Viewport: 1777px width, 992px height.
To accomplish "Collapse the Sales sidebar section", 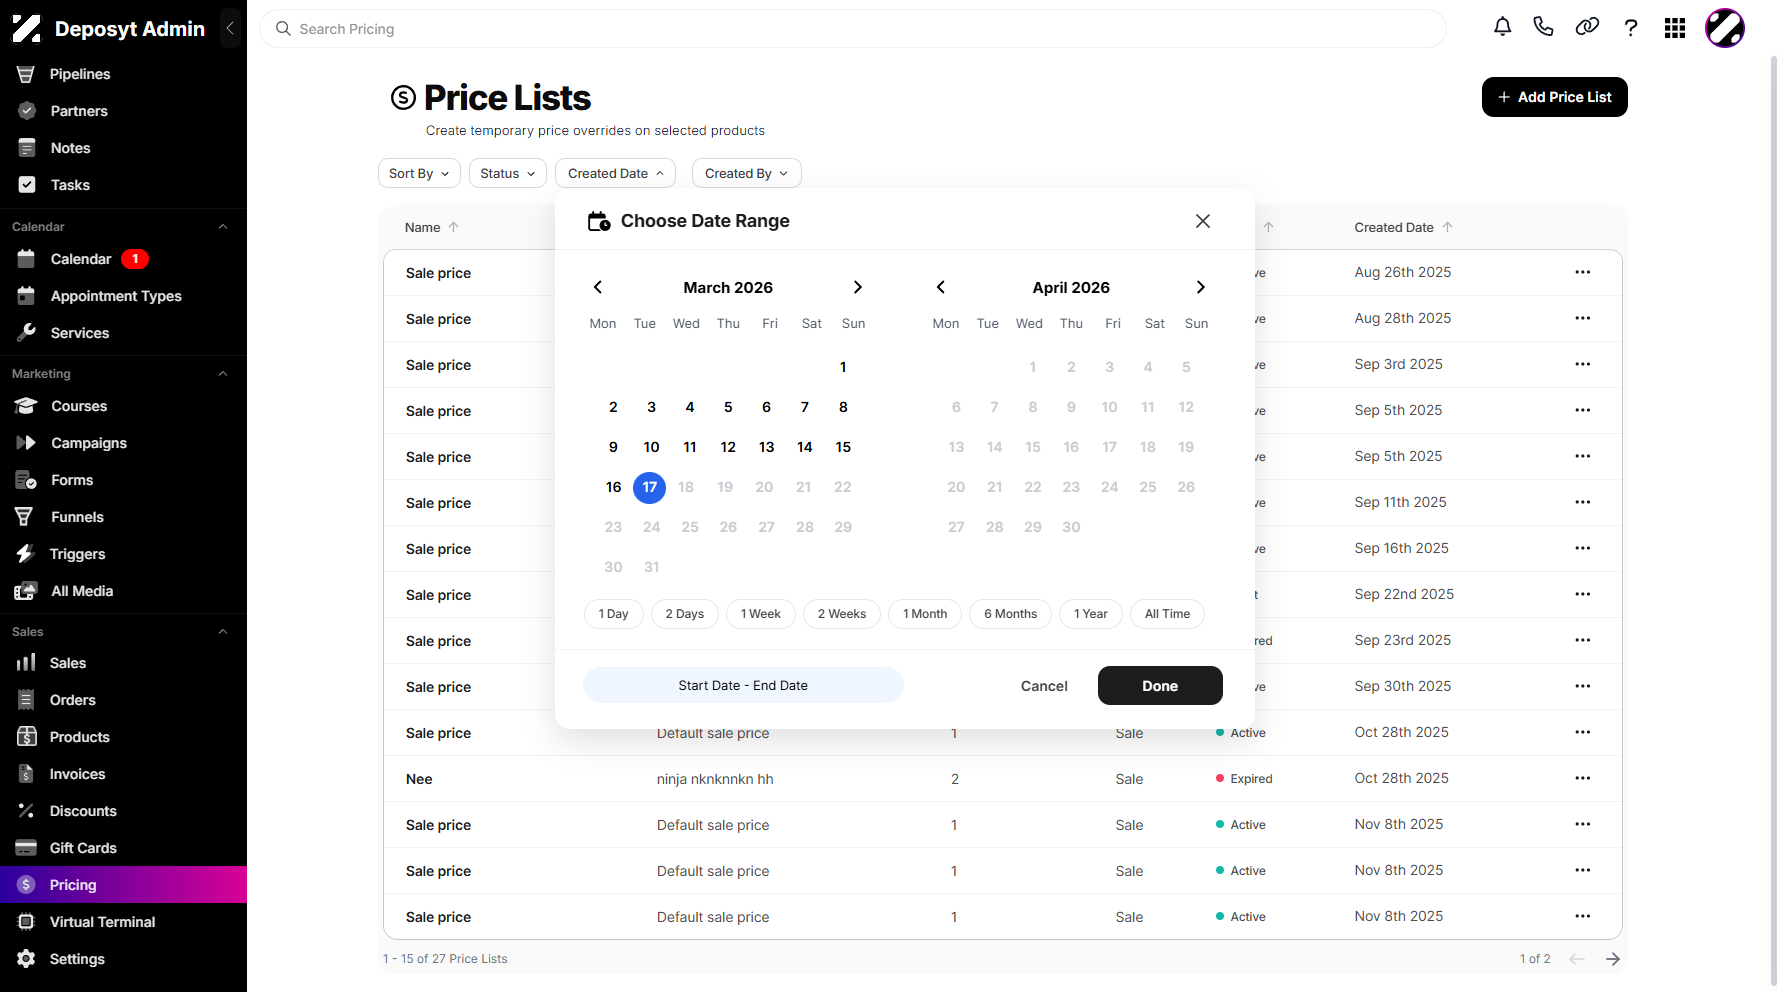I will [223, 632].
